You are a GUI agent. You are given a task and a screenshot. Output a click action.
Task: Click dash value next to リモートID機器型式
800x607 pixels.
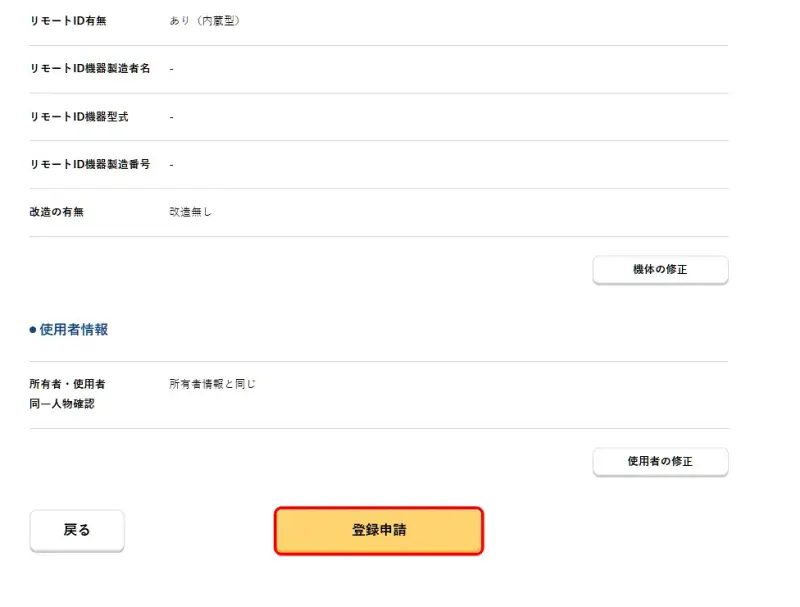click(x=172, y=116)
